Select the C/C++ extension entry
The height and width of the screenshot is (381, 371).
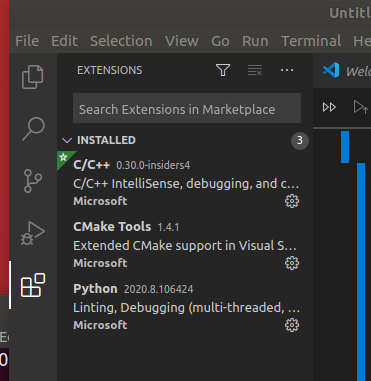(x=185, y=182)
